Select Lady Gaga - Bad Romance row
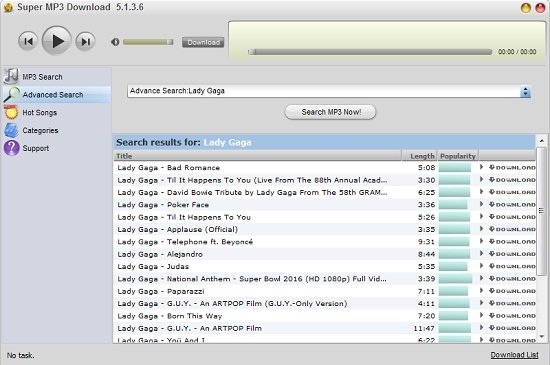Viewport: 550px width, 365px height. coord(324,168)
